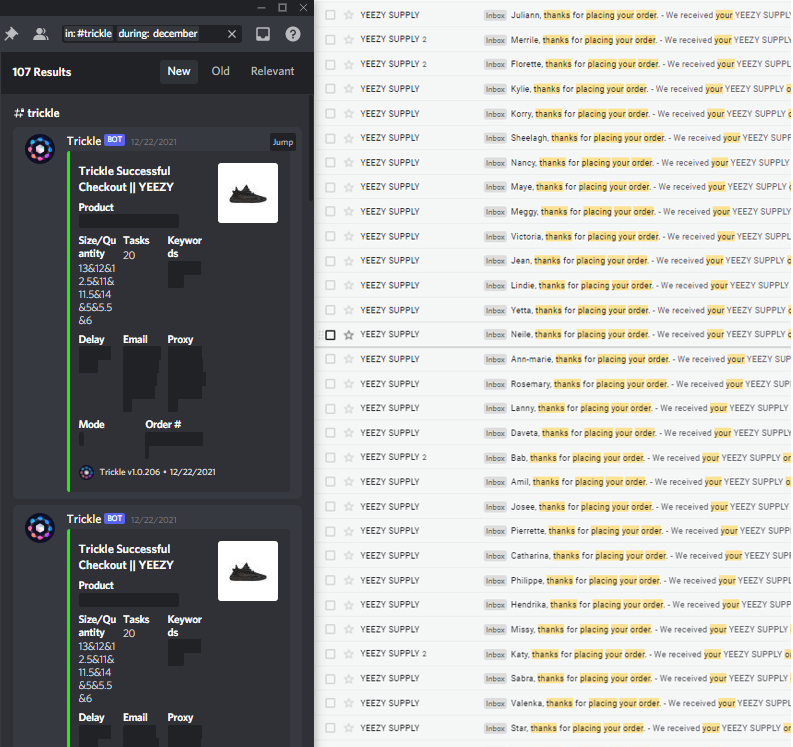Select checkbox for Bab email

[x=330, y=458]
